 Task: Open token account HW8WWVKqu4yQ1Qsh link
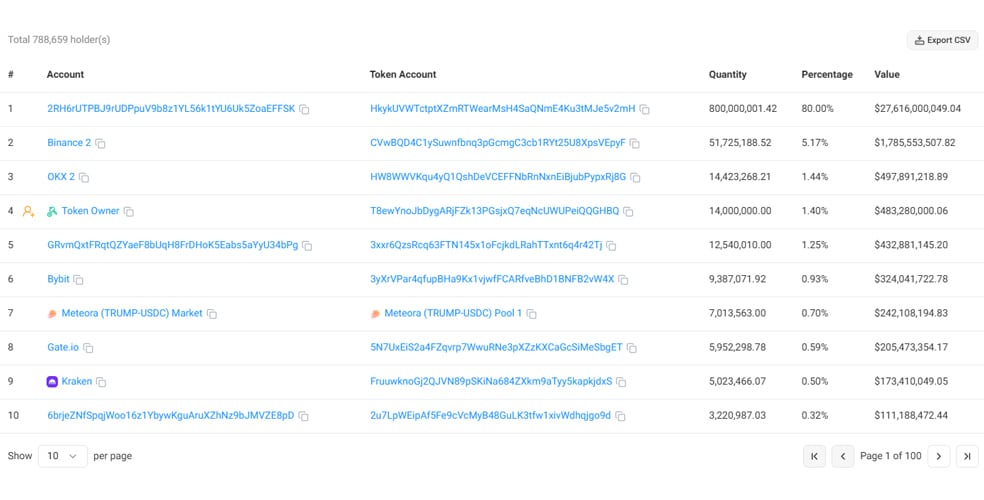(x=498, y=177)
